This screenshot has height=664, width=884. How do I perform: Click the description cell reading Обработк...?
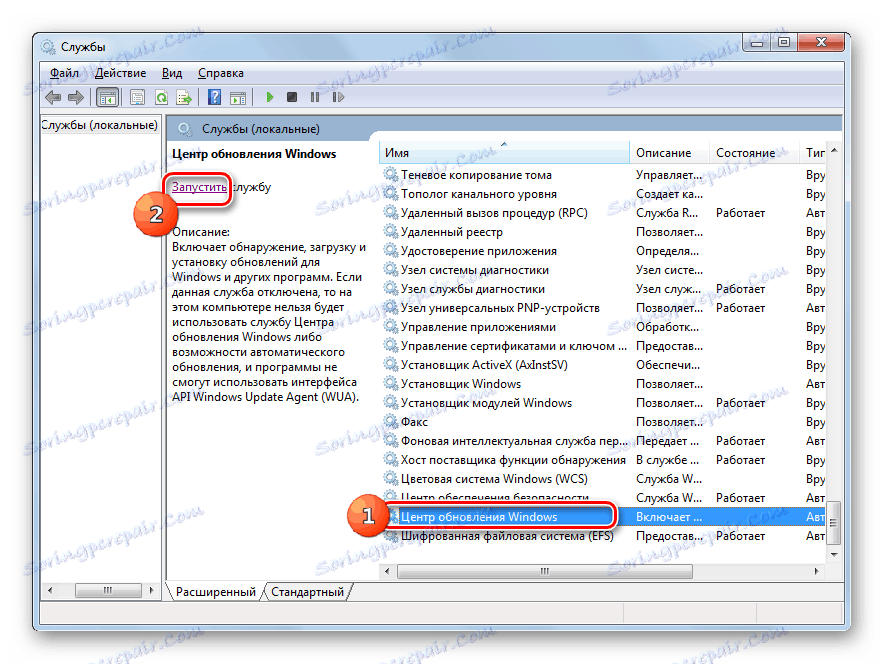(x=668, y=326)
